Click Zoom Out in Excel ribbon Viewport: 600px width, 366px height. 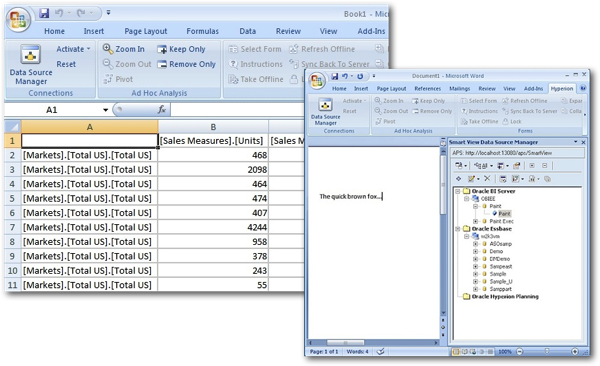127,64
